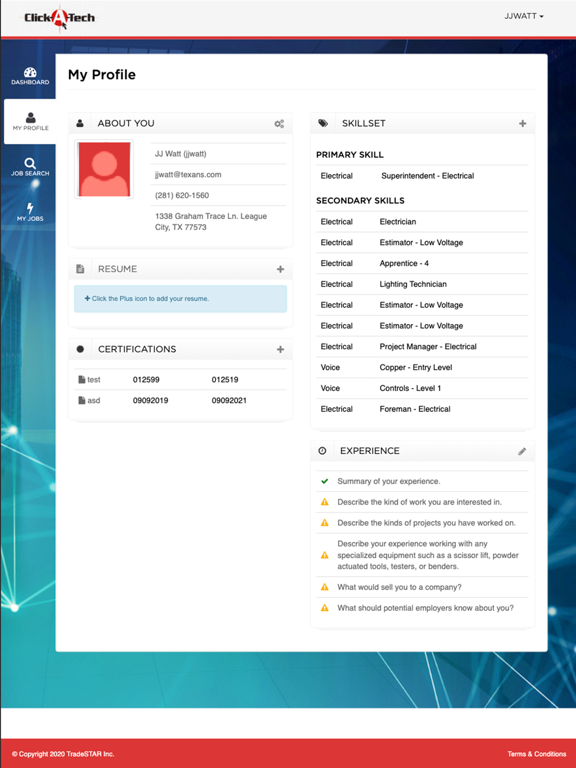Click warning icon beside 'sell you to a company'
Image resolution: width=576 pixels, height=768 pixels.
pyautogui.click(x=324, y=587)
